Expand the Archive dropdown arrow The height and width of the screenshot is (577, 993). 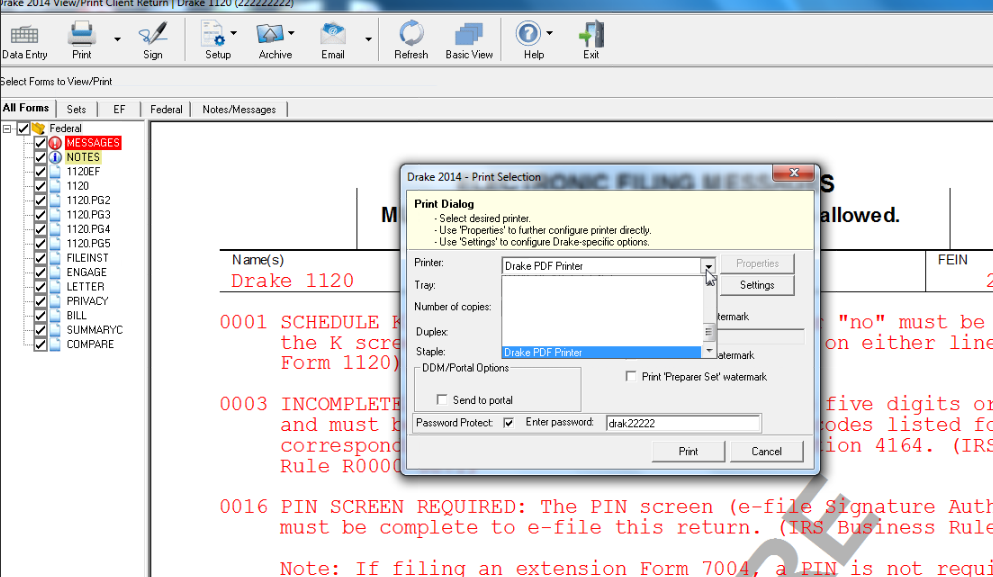pos(291,33)
